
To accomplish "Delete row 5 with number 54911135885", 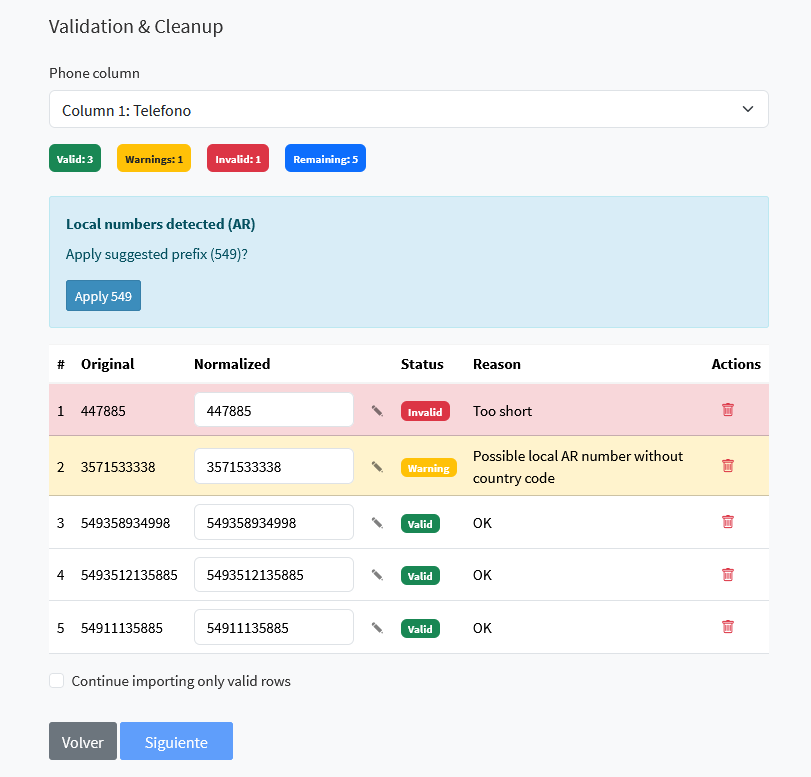I will point(728,627).
